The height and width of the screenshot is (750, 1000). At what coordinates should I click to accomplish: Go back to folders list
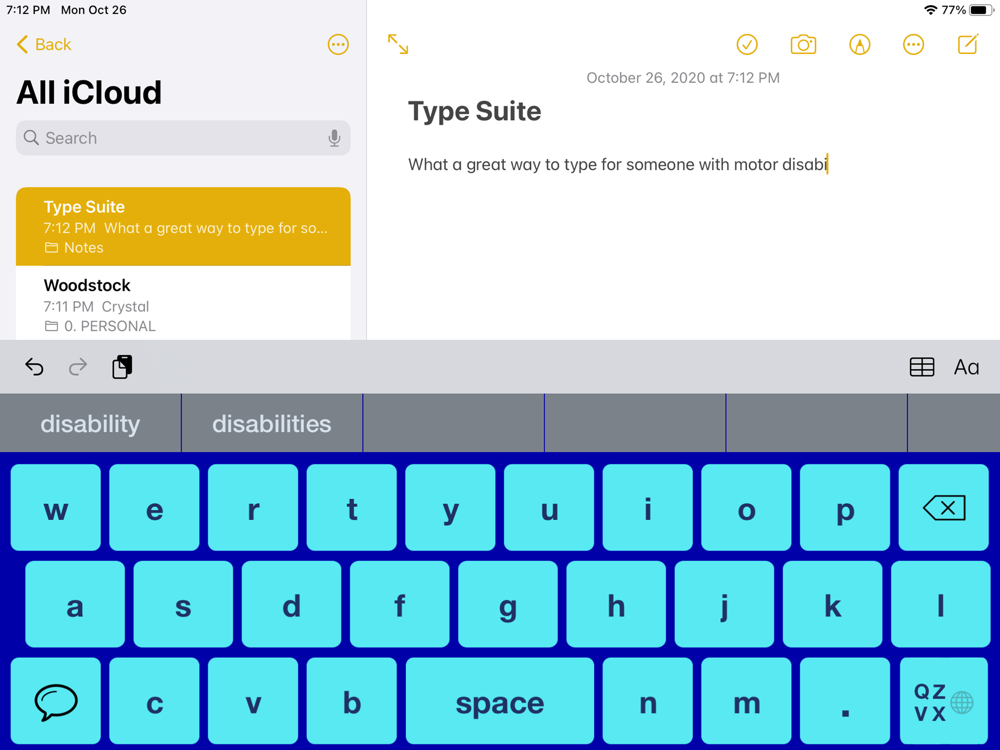pos(43,45)
